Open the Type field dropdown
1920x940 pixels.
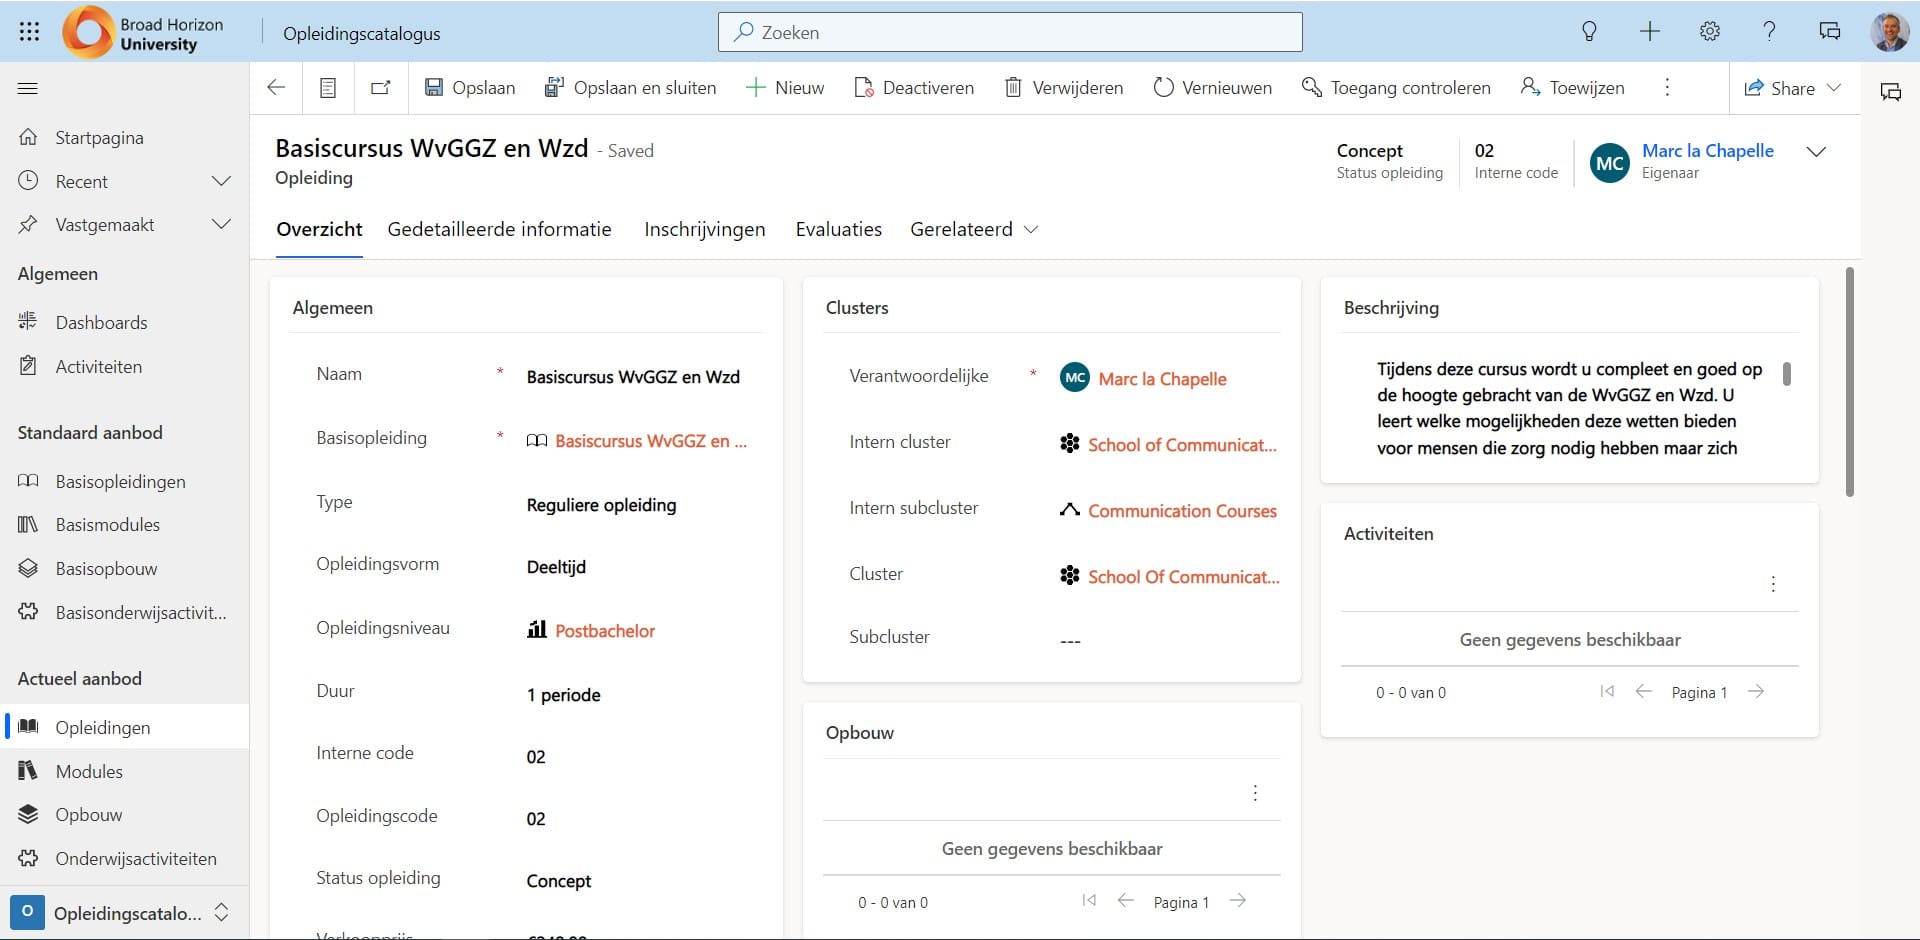pos(601,505)
